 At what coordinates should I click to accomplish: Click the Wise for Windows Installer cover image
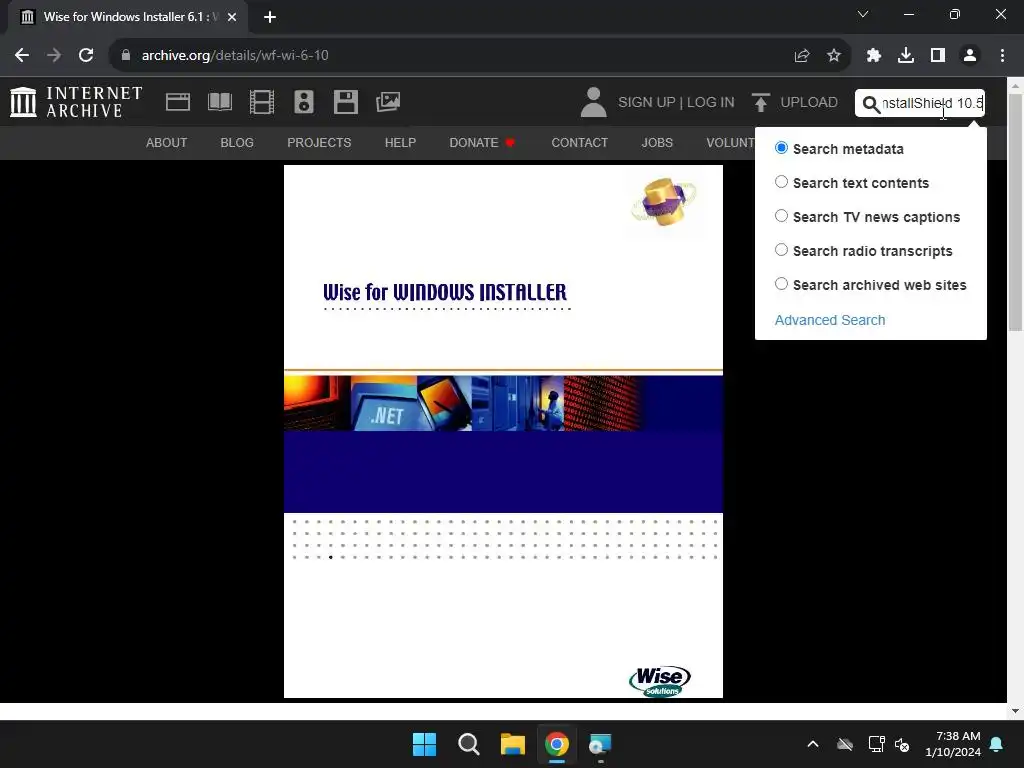click(504, 431)
